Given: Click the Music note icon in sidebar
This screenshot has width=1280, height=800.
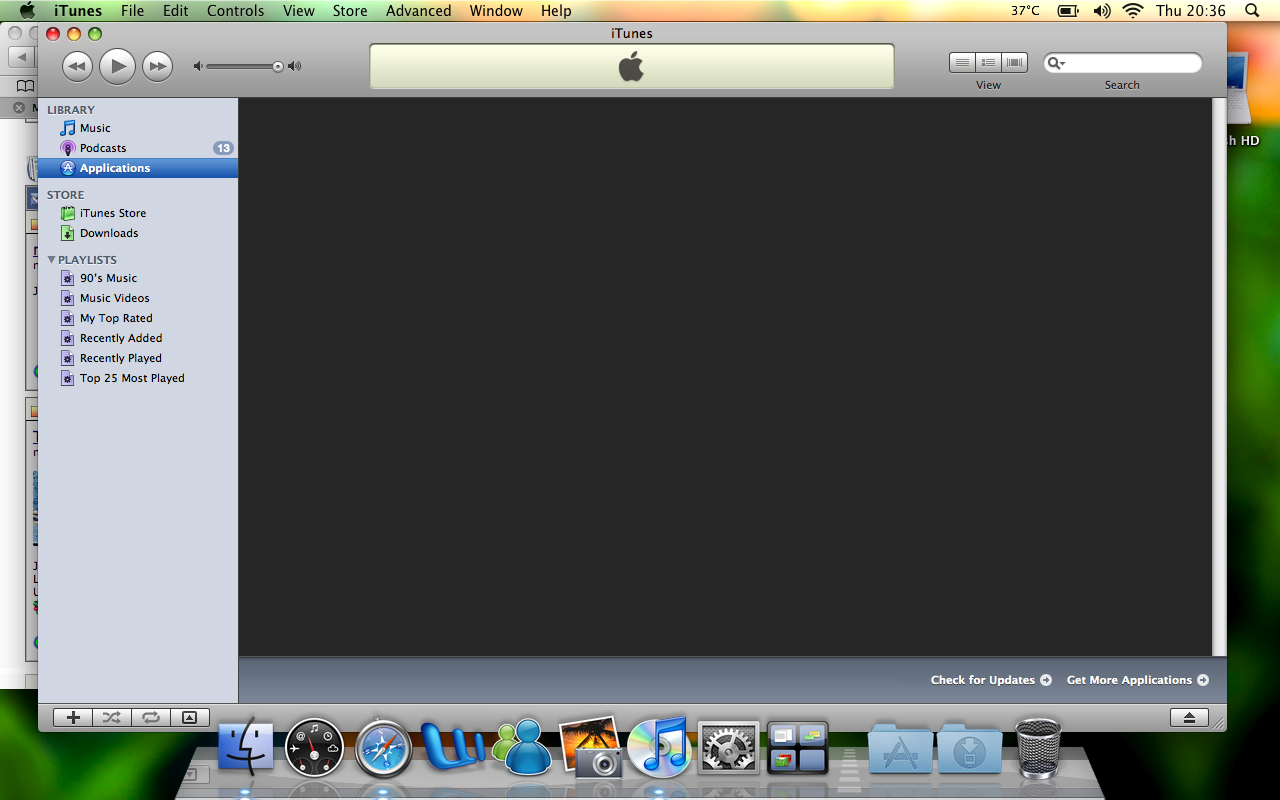Looking at the screenshot, I should pos(68,128).
